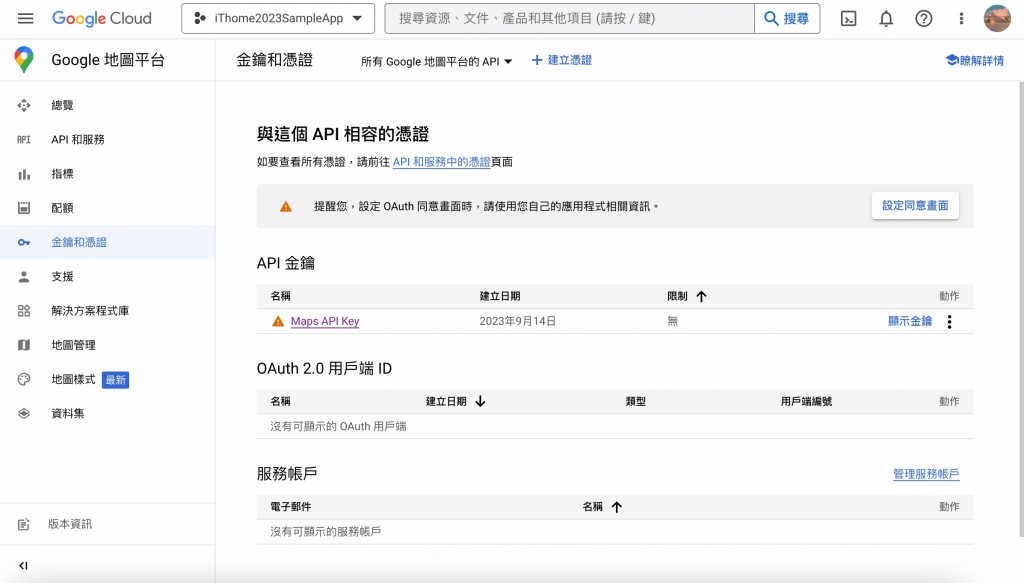
Task: Click the warning icon beside Maps API Key
Action: tap(278, 321)
